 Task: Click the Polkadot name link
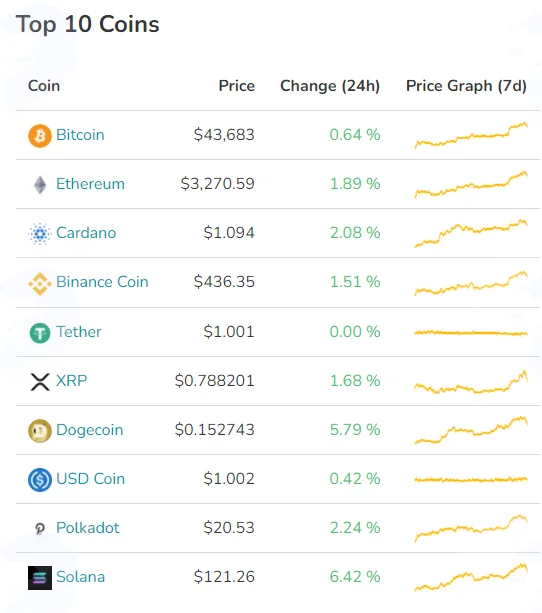pyautogui.click(x=88, y=528)
